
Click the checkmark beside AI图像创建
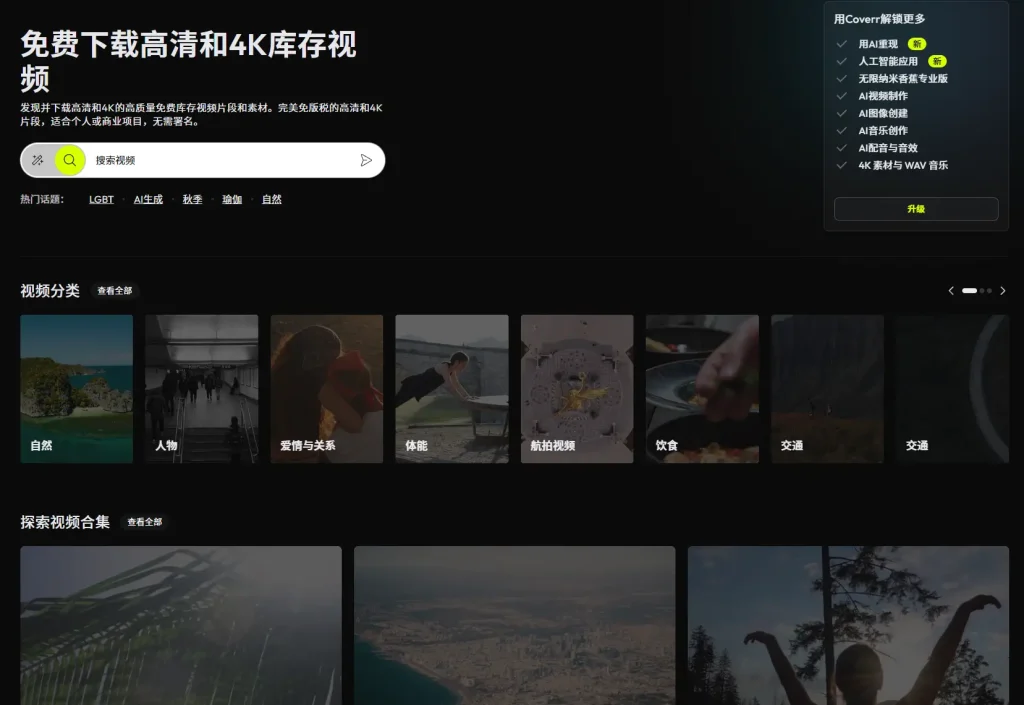tap(842, 113)
